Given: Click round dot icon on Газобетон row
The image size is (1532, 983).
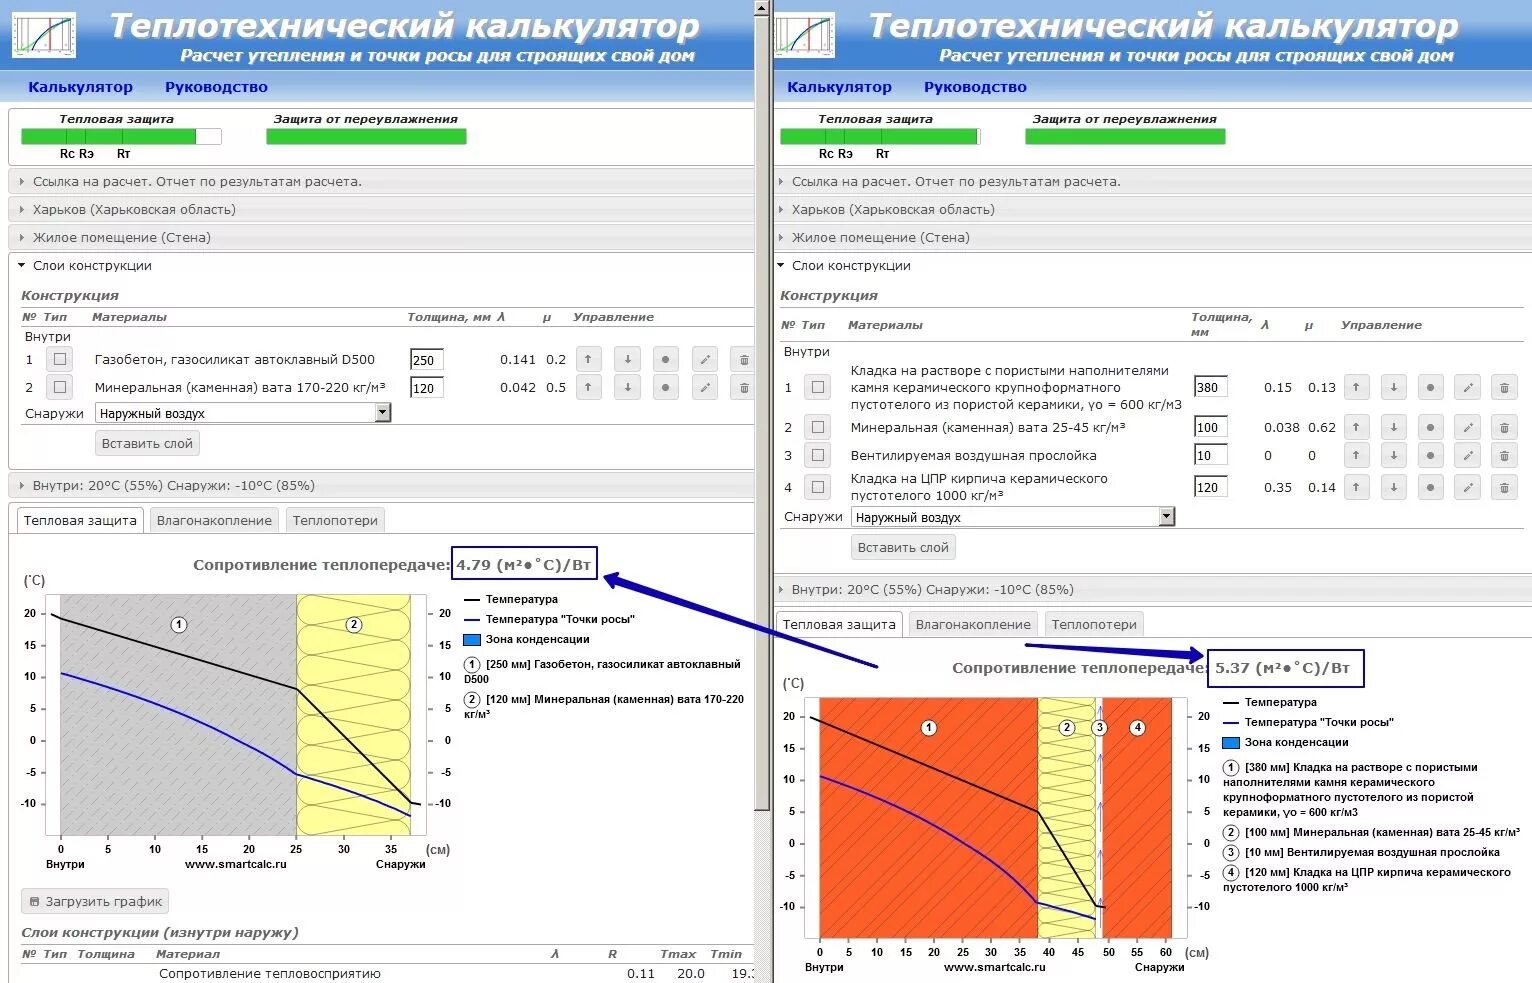Looking at the screenshot, I should [665, 359].
